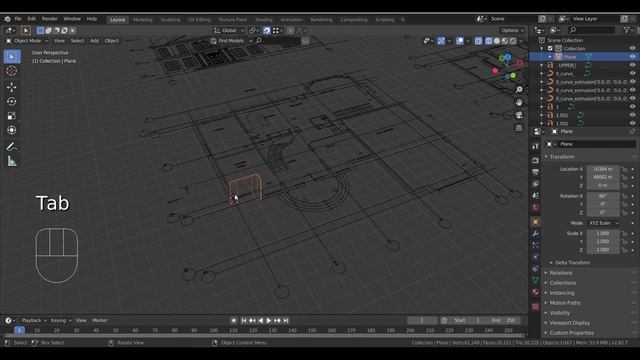Open the View Layer properties tab

click(536, 184)
